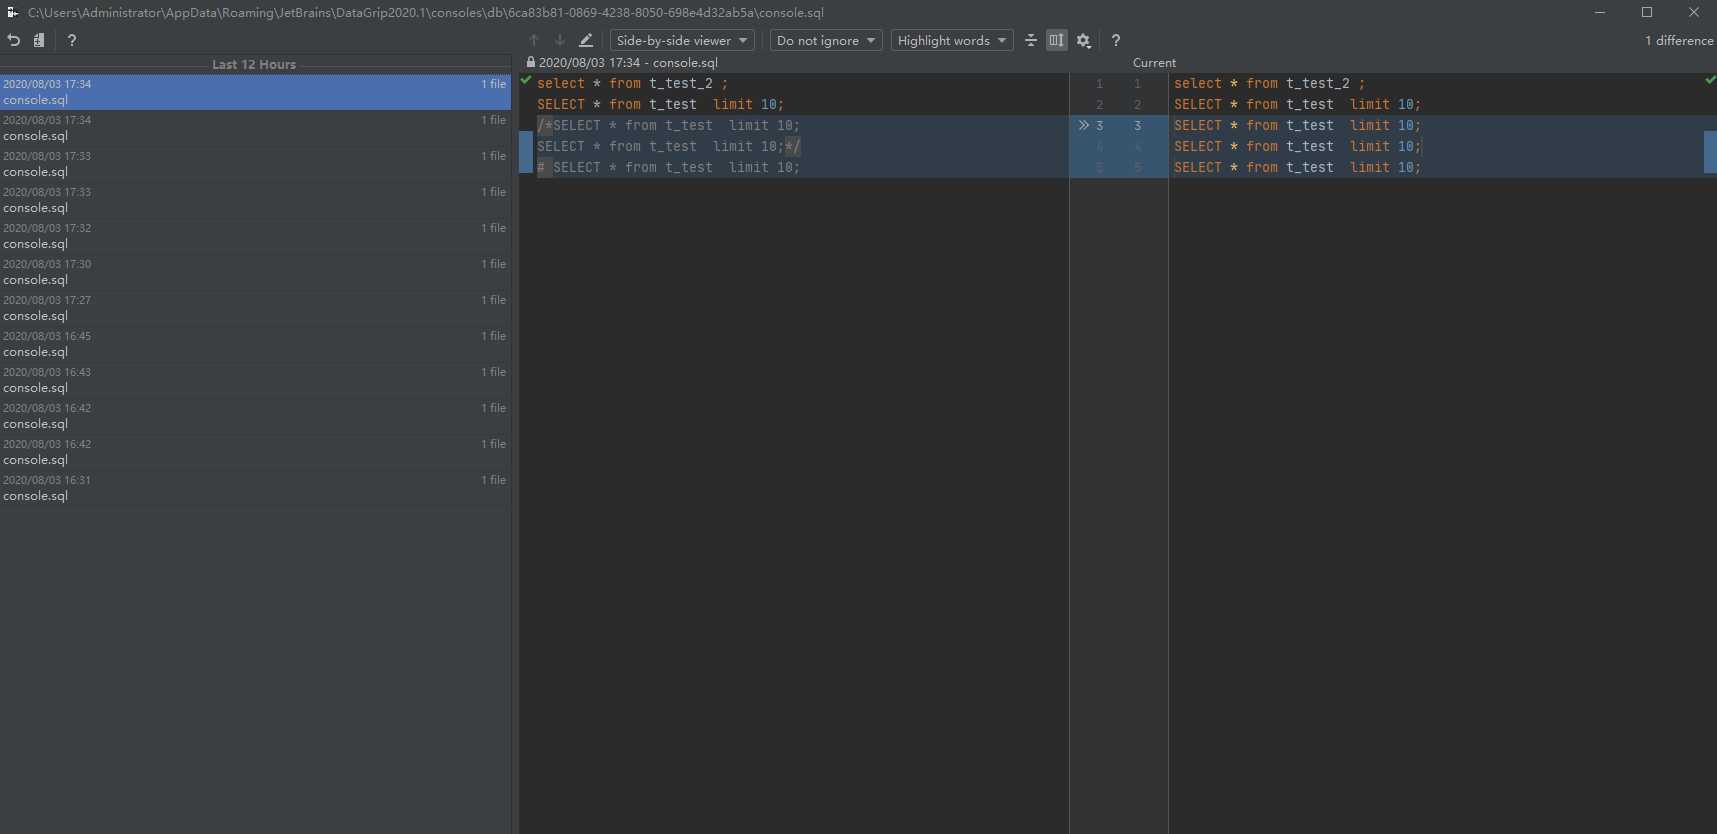This screenshot has width=1717, height=834.
Task: Maximize the local history window
Action: tap(1647, 12)
